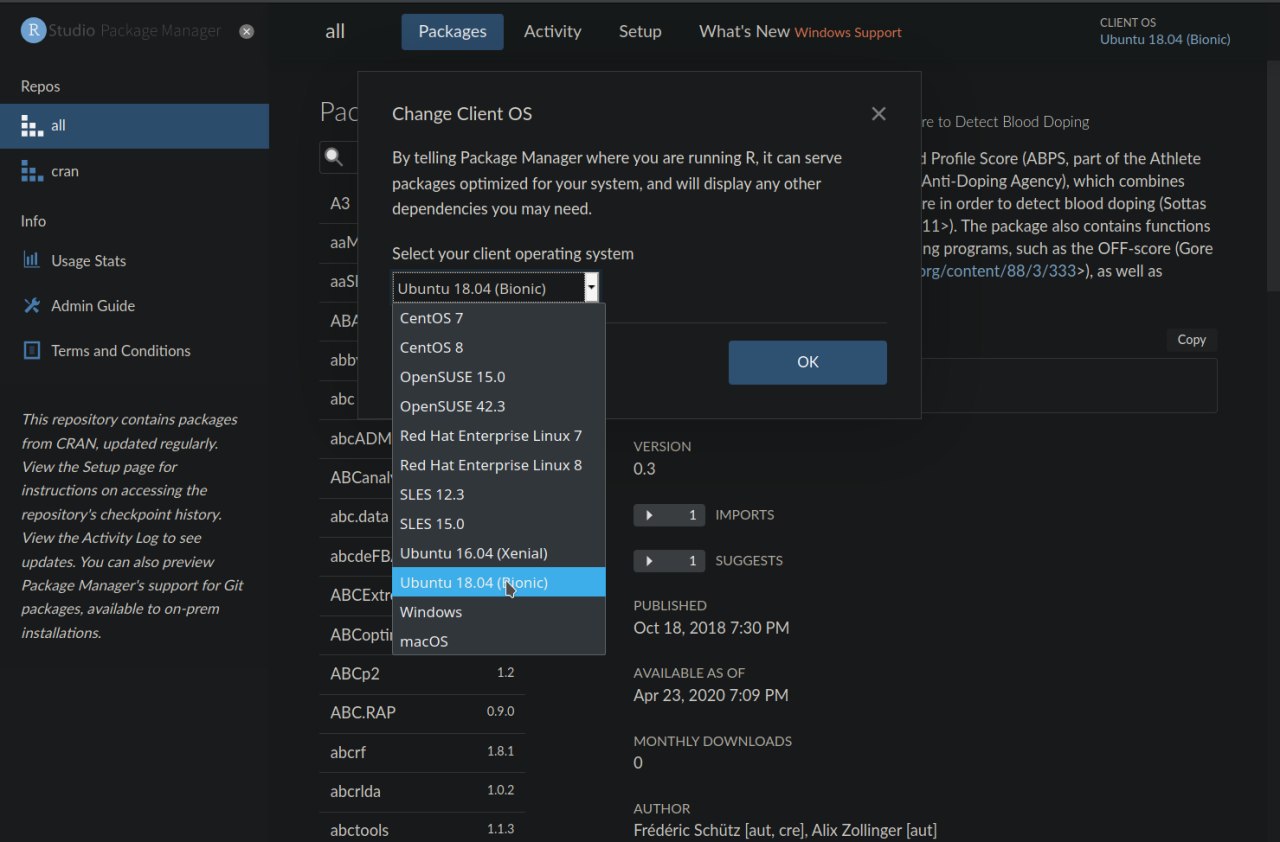
Task: Select macOS as client OS
Action: click(x=499, y=641)
